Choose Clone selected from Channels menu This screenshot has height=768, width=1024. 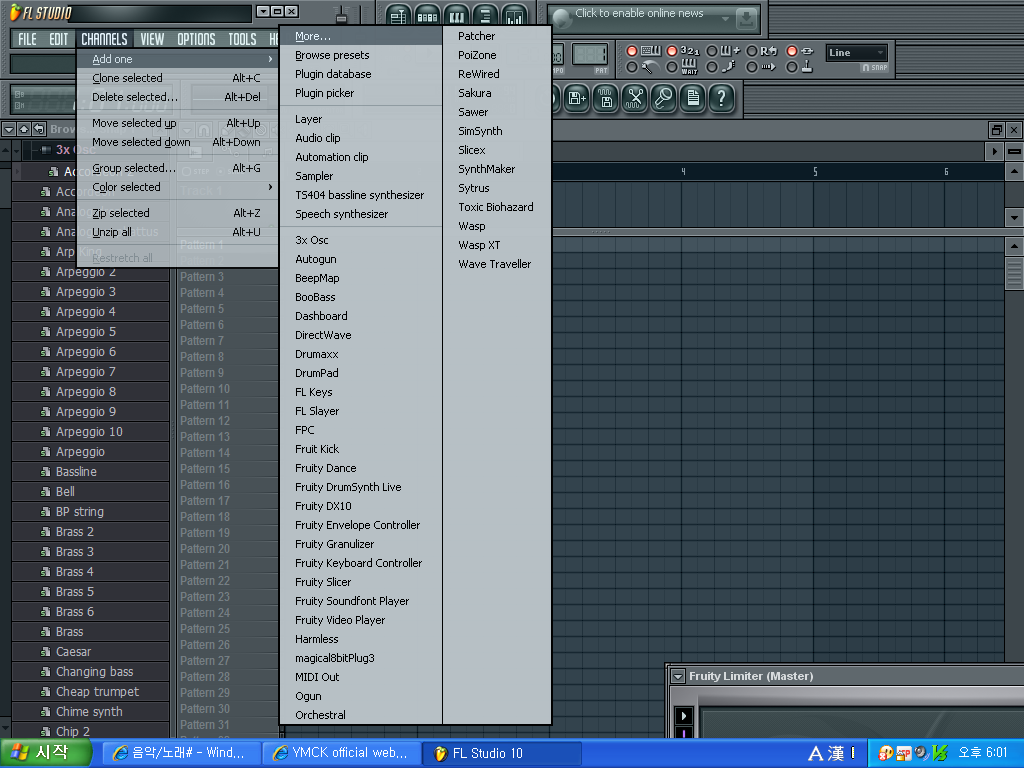(178, 78)
